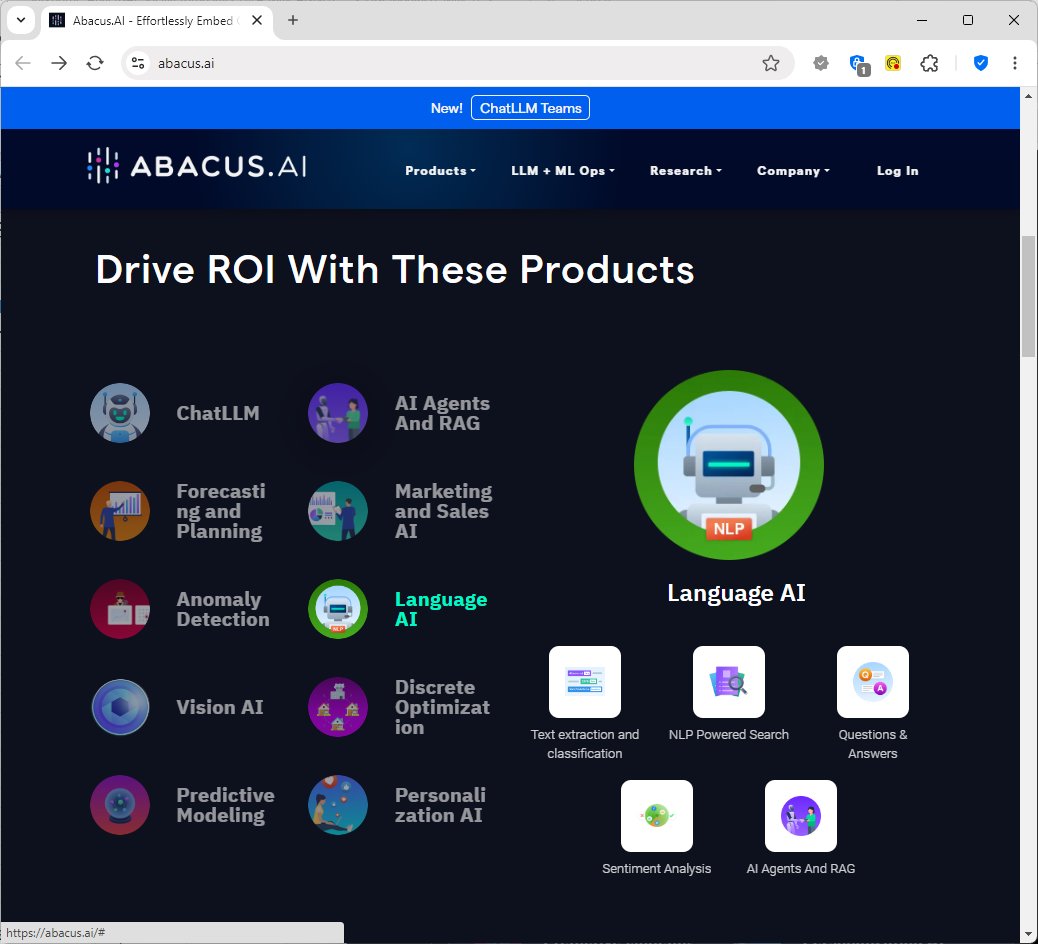Screen dimensions: 1038x944
Task: Click the scrollbar up arrow
Action: (1028, 96)
